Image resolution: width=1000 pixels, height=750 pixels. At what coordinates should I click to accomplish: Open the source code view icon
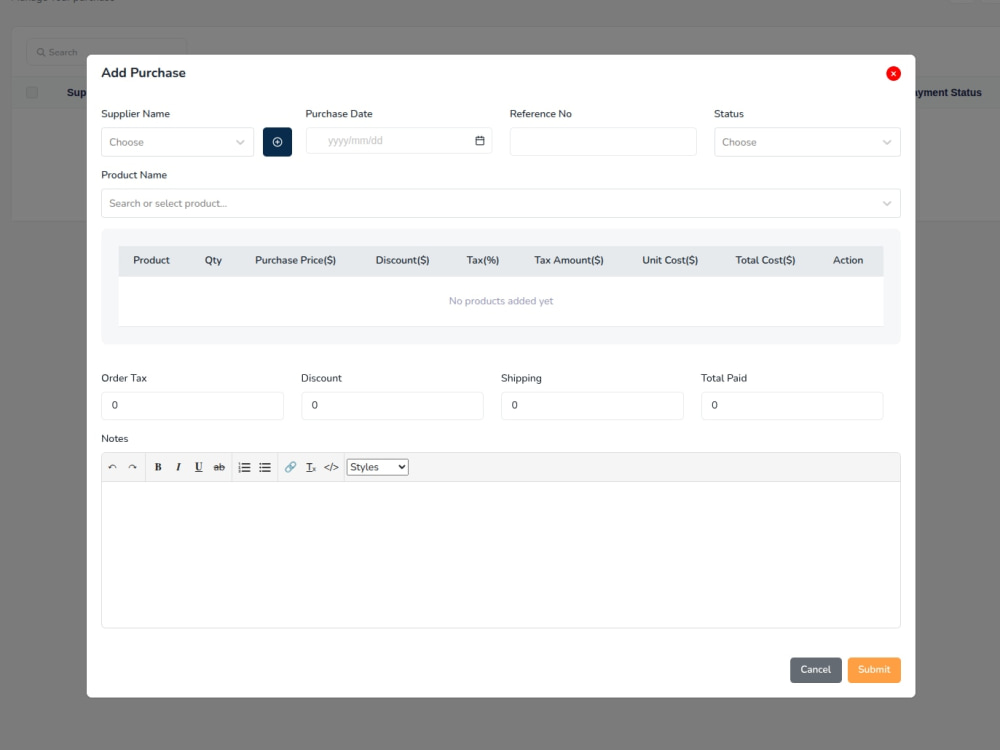[331, 467]
